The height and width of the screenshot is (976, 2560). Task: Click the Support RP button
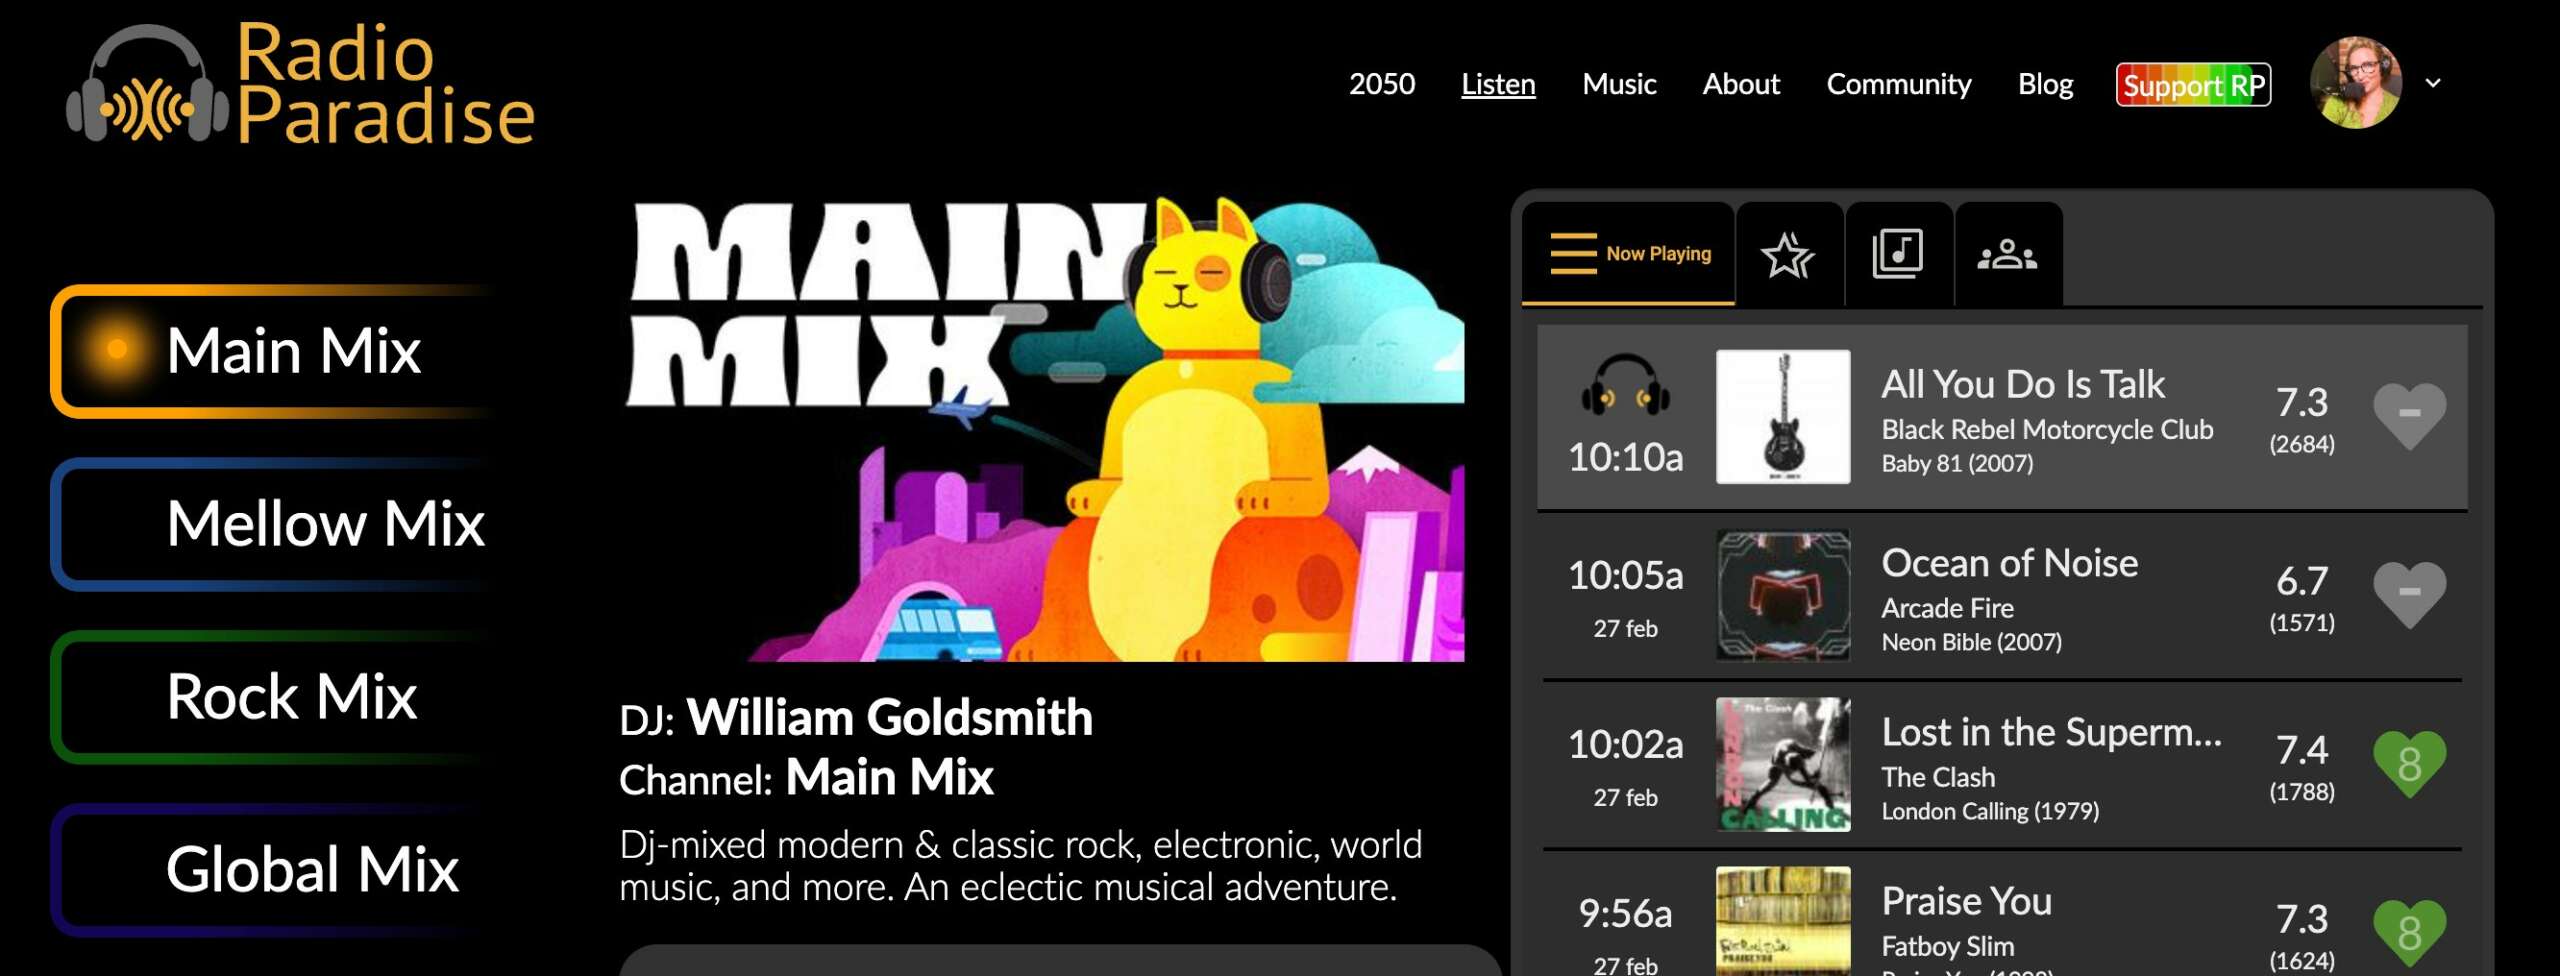(2193, 85)
